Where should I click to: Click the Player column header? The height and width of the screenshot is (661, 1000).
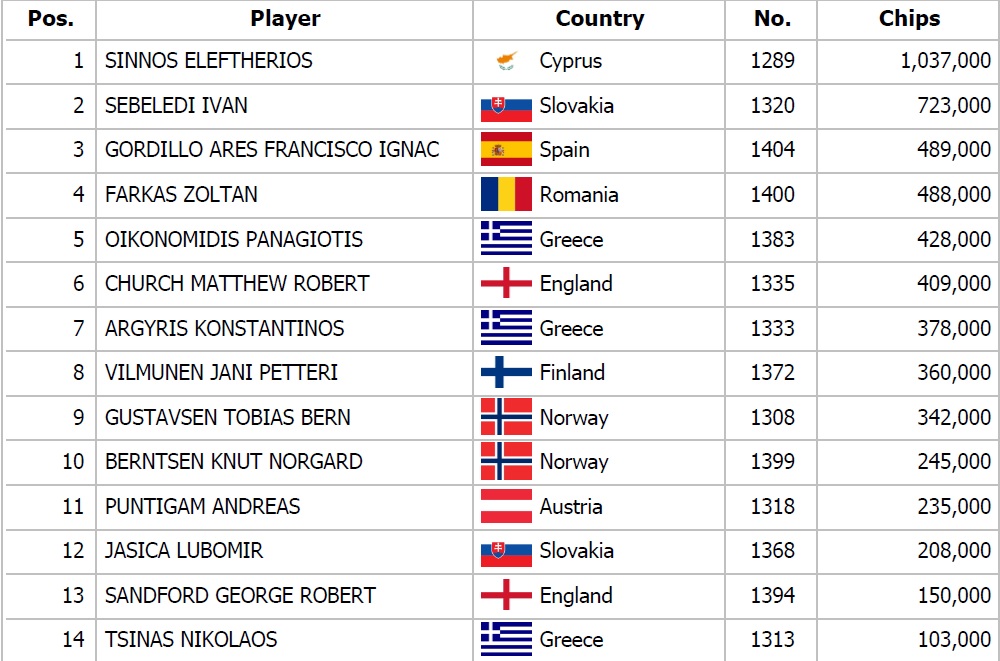click(285, 19)
